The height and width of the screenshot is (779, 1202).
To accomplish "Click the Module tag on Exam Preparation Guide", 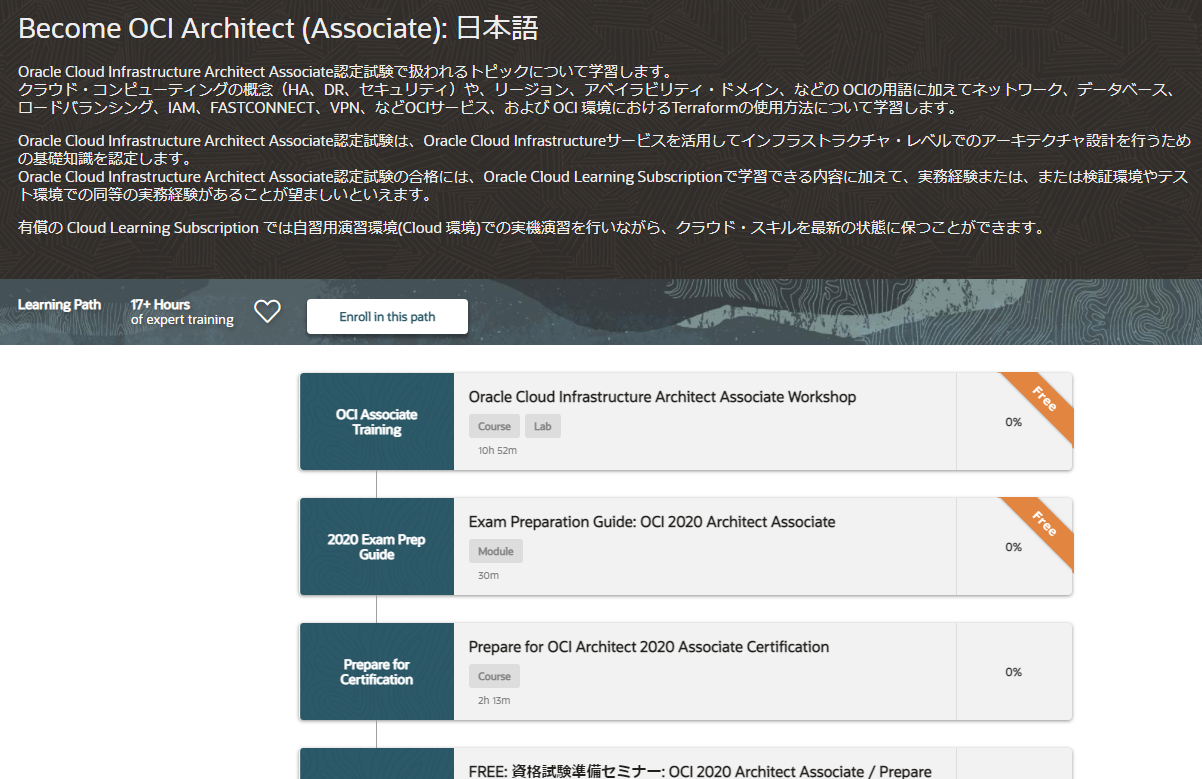I will point(495,551).
